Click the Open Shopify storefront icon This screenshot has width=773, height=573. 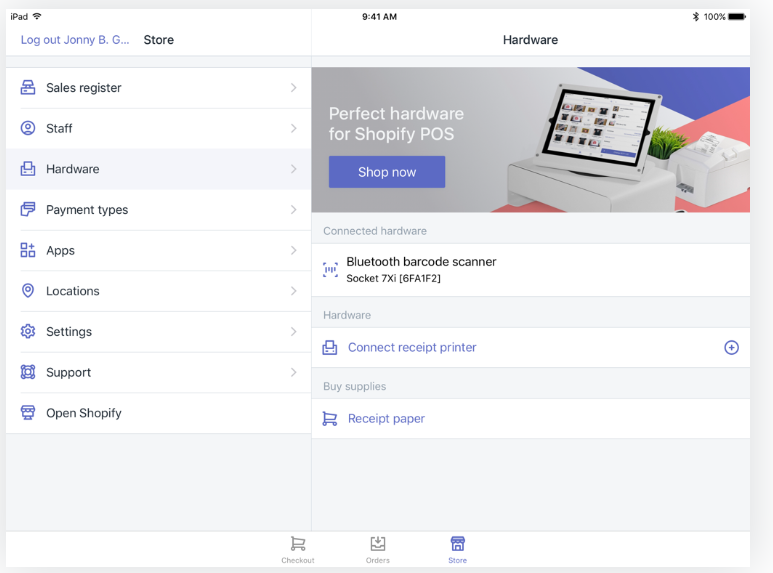(x=28, y=412)
